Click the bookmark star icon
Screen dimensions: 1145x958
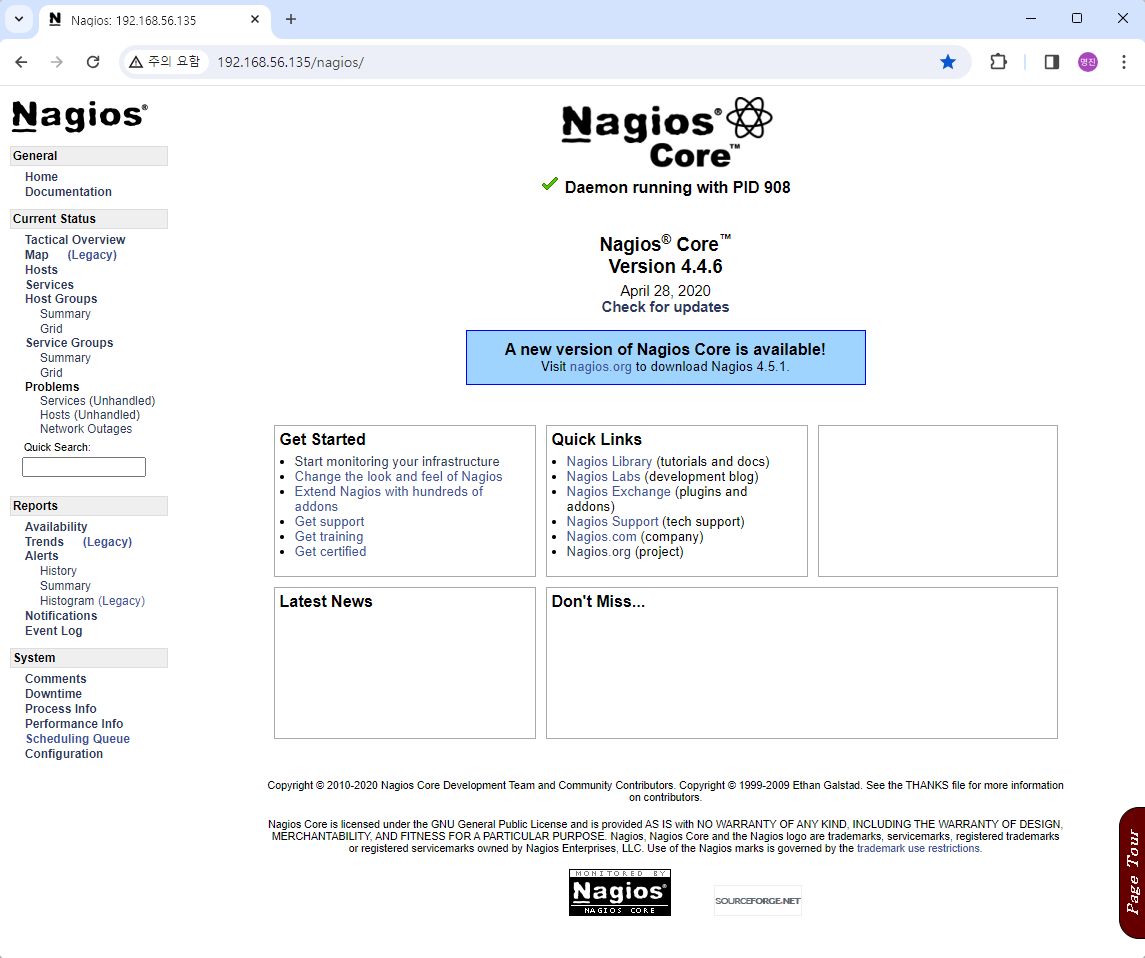[x=948, y=62]
